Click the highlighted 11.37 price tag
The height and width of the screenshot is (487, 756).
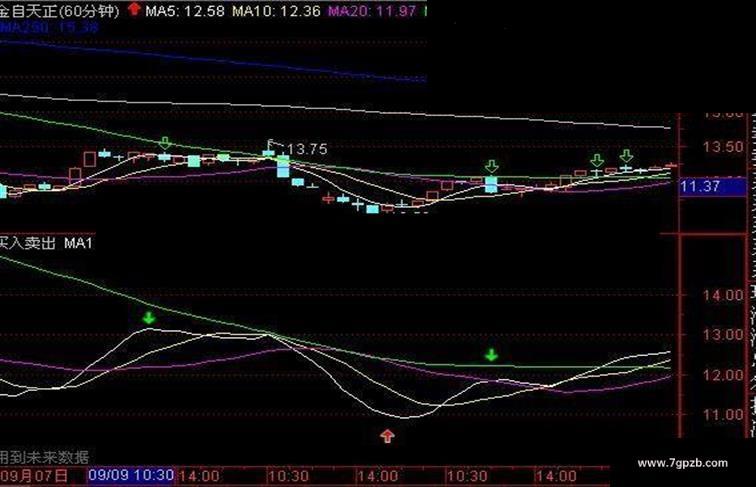713,186
